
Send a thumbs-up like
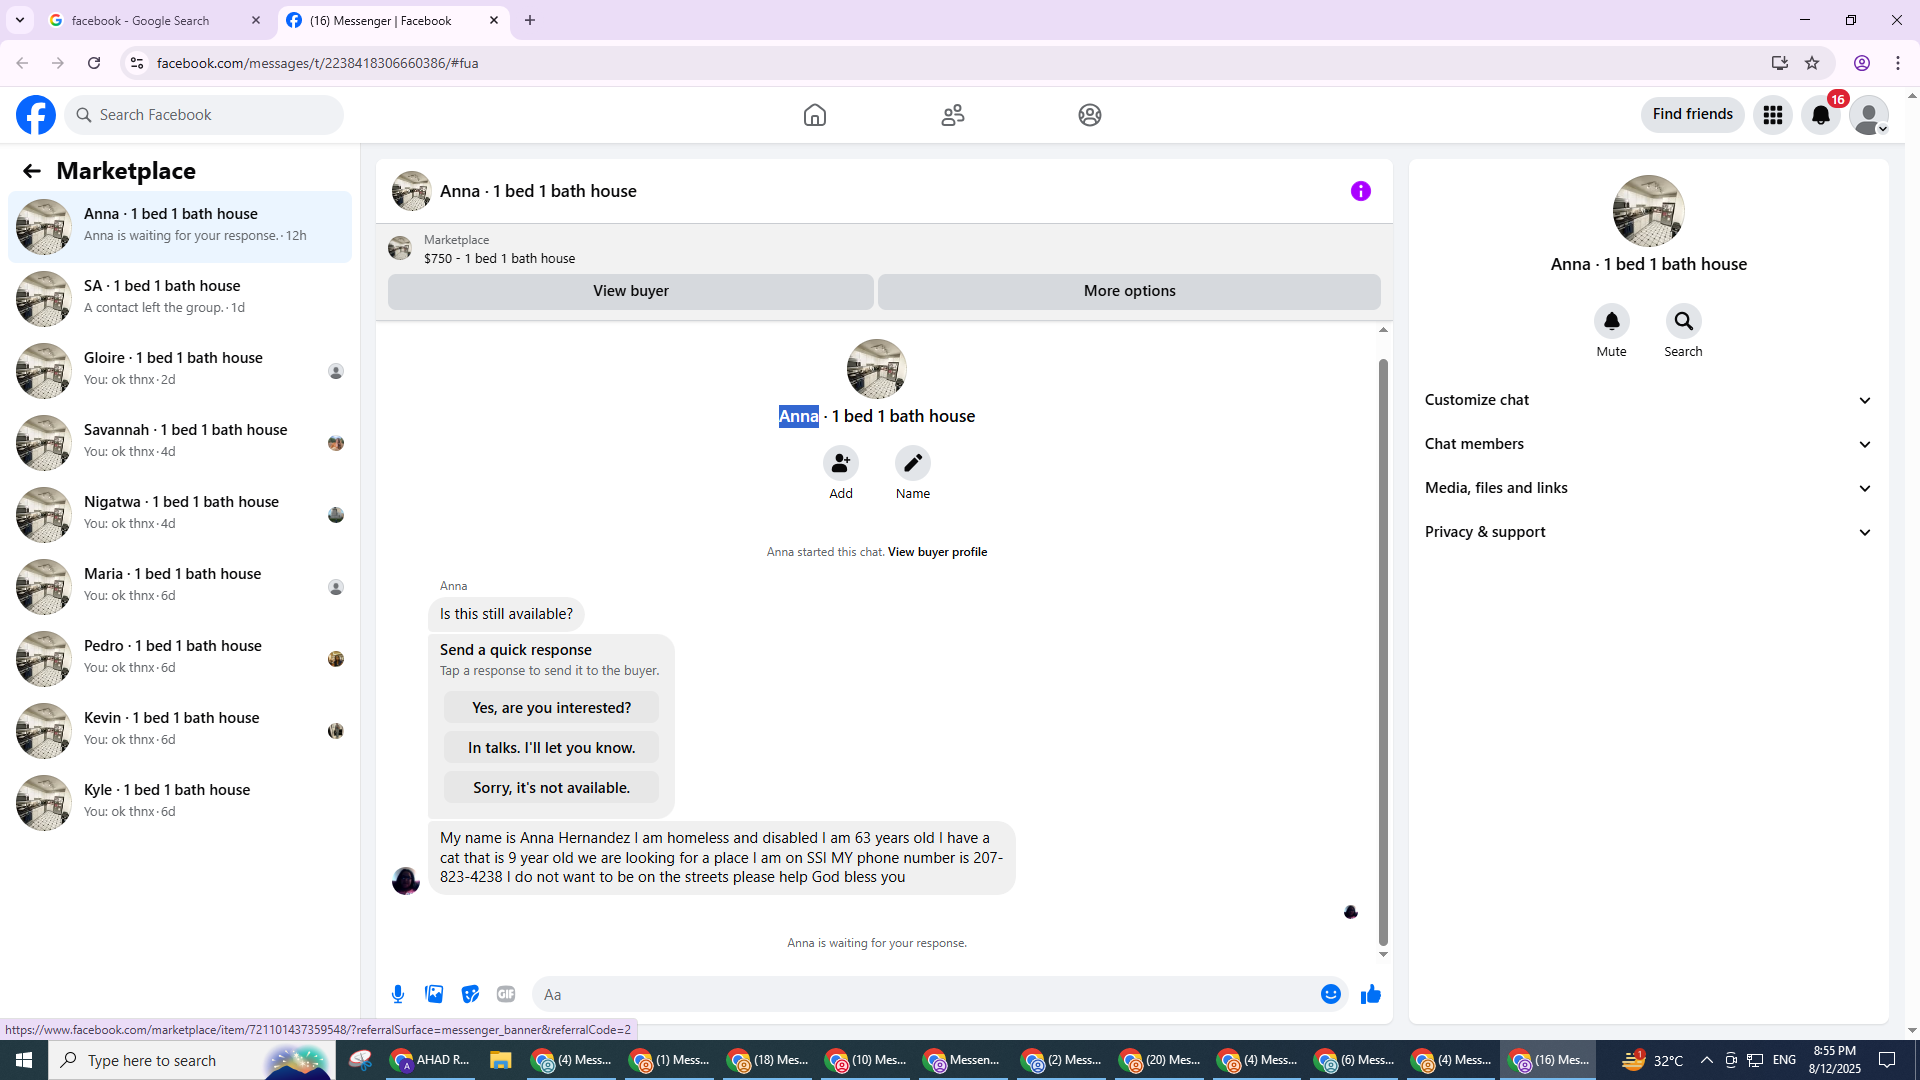[x=1370, y=994]
